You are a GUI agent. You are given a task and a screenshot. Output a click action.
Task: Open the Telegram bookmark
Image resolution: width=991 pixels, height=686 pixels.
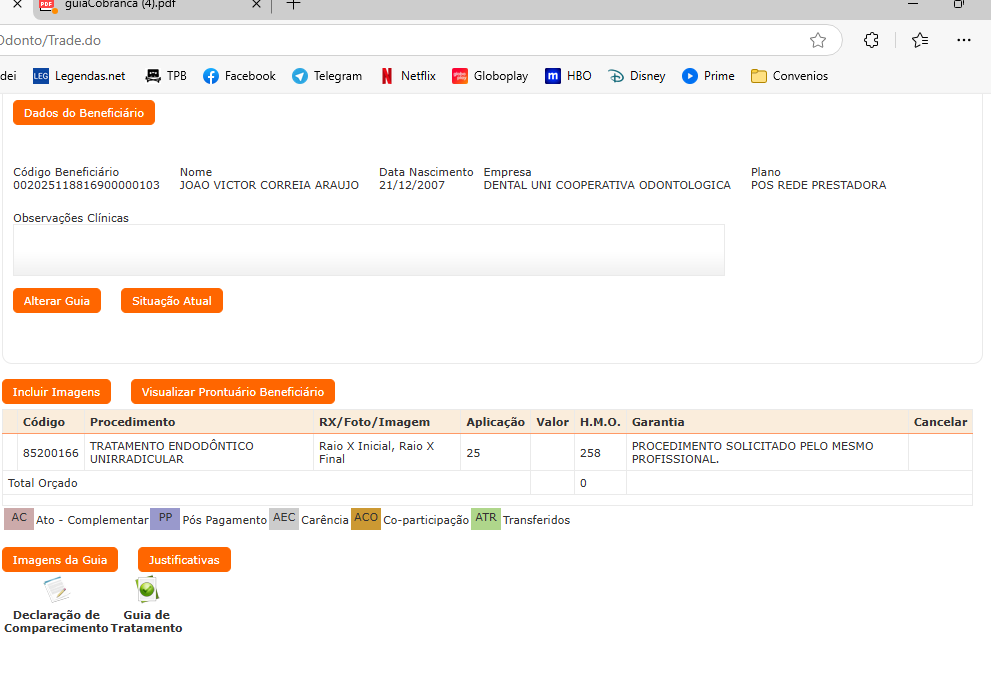coord(327,76)
